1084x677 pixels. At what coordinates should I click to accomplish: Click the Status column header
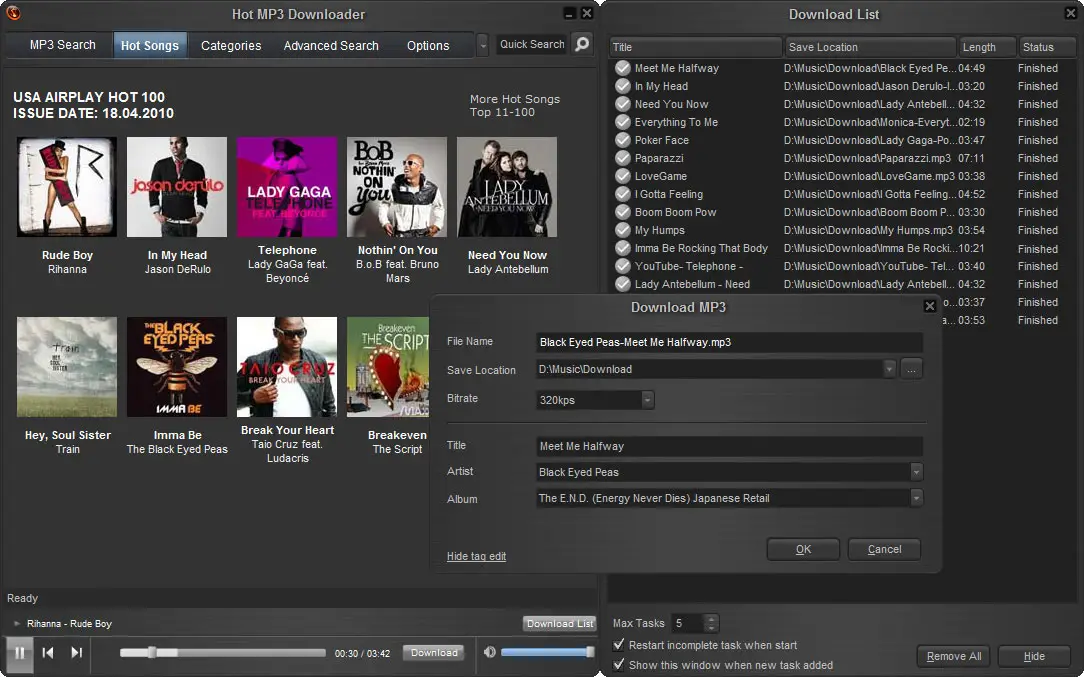tap(1047, 47)
